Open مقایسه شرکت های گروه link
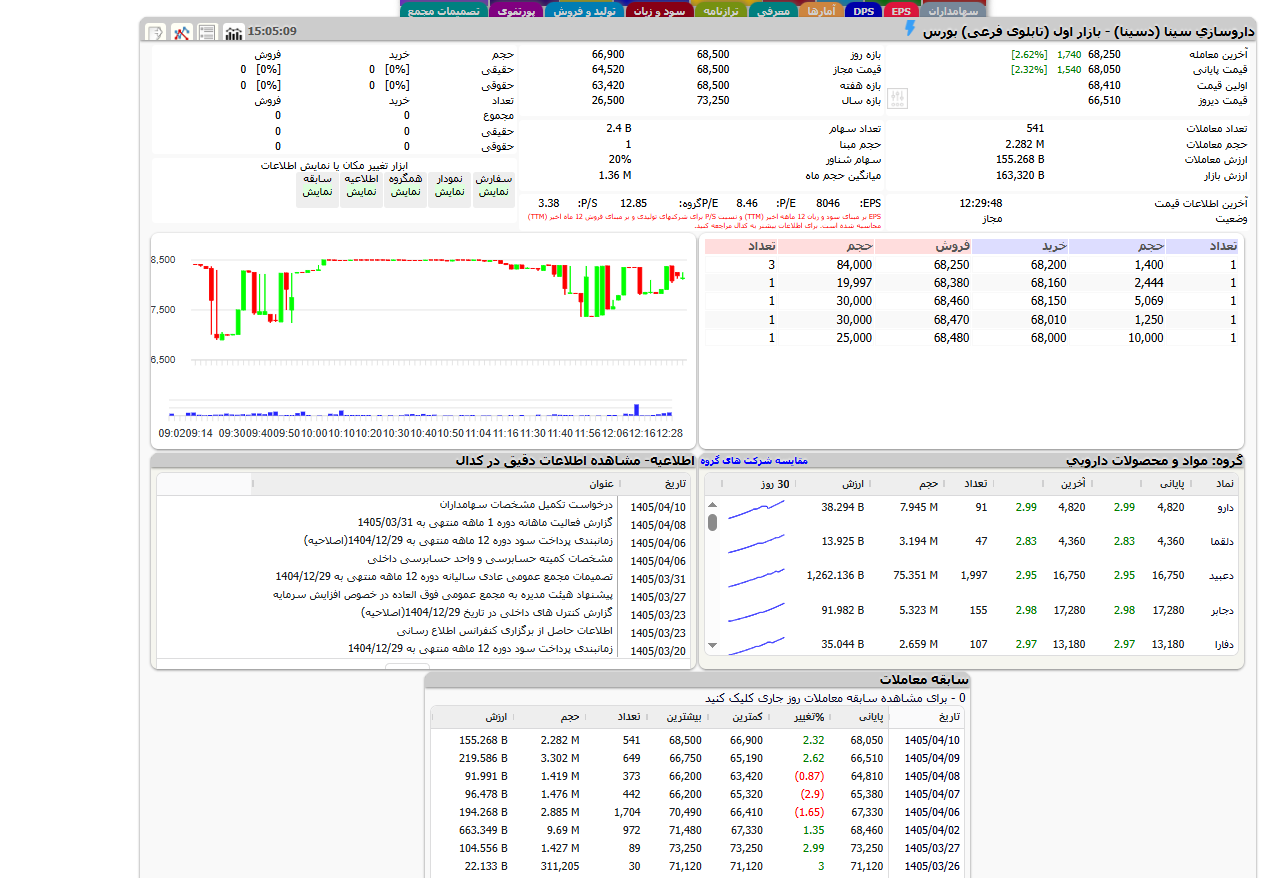The height and width of the screenshot is (878, 1273). pos(754,460)
